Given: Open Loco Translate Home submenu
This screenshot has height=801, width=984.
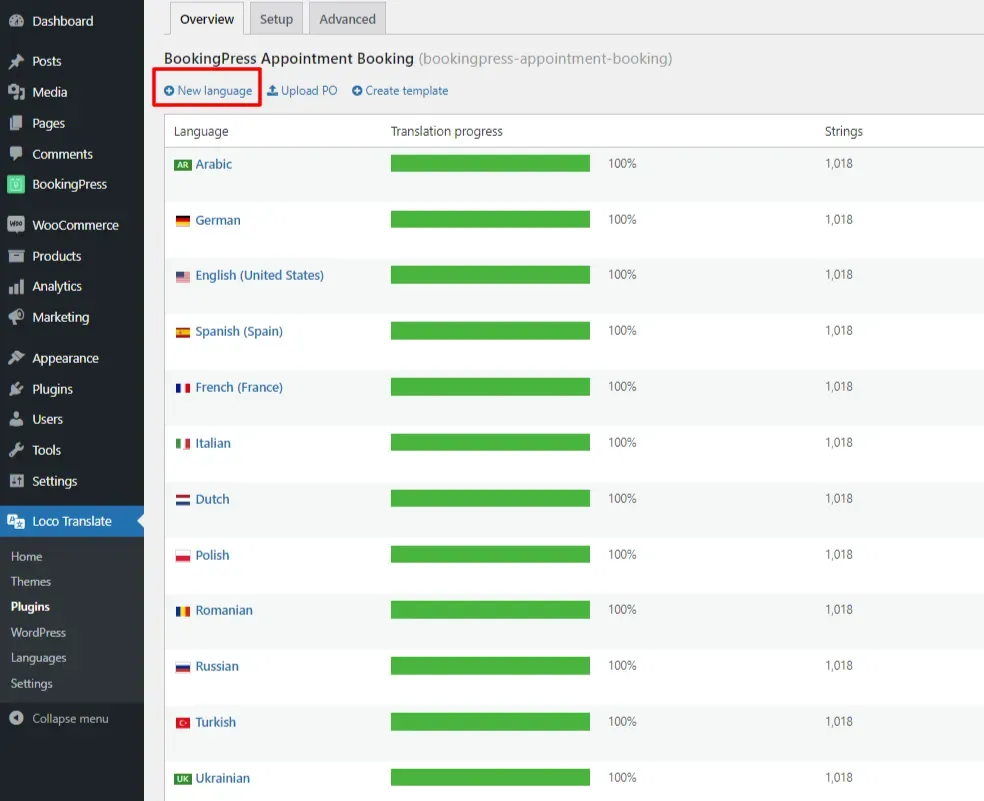Looking at the screenshot, I should click(26, 556).
